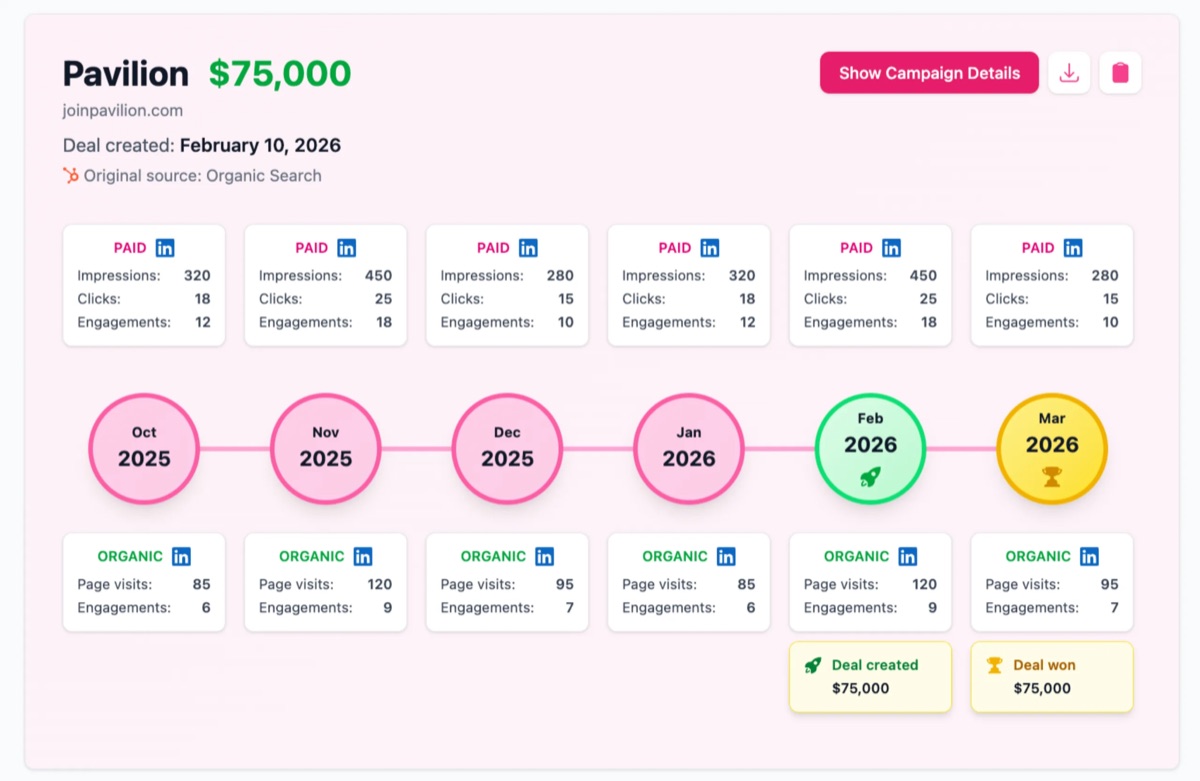Click the Oct 2025 organic Page visits value 85
The image size is (1200, 781).
pos(201,584)
